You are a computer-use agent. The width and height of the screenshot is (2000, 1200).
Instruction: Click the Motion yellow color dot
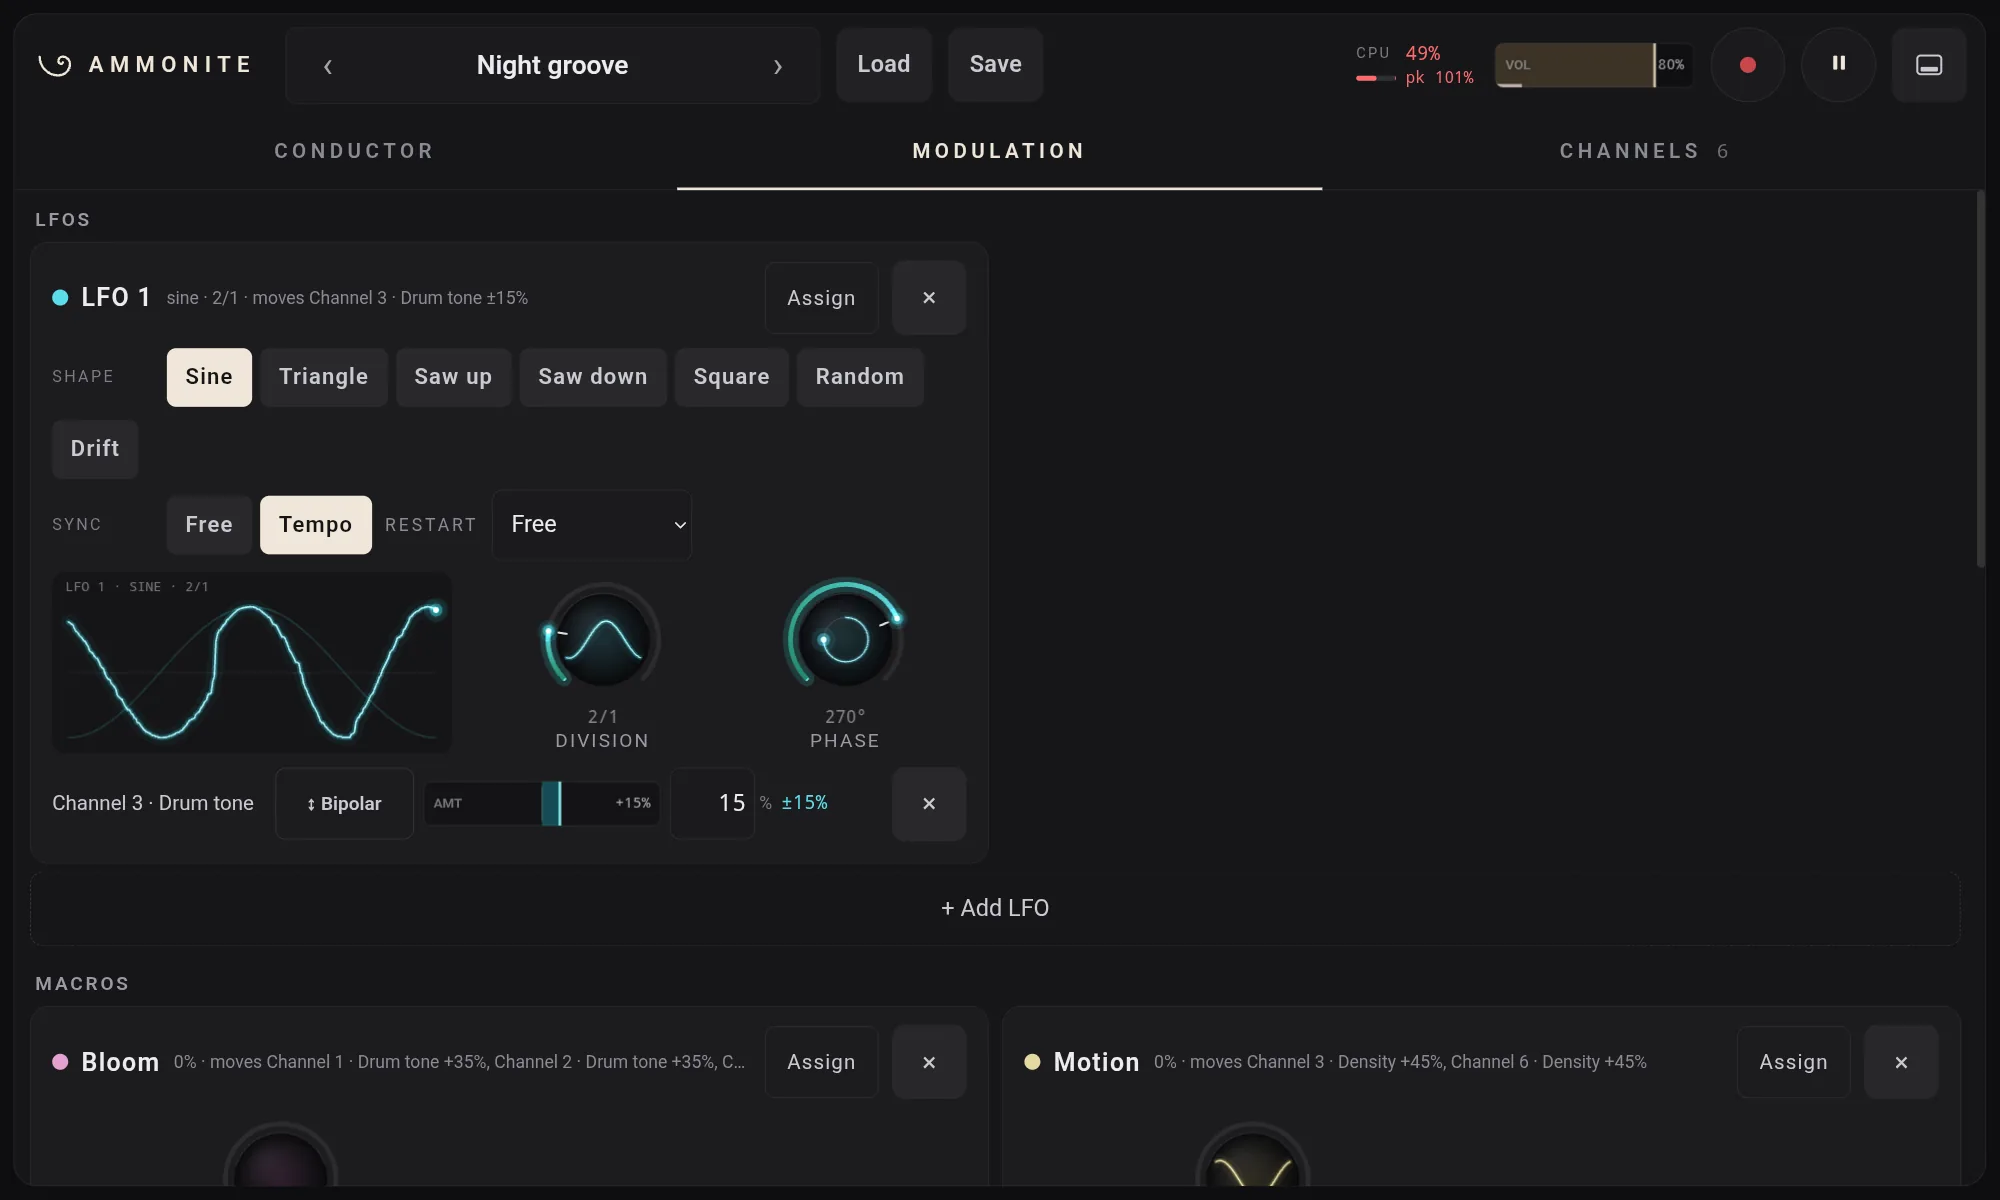[1032, 1061]
